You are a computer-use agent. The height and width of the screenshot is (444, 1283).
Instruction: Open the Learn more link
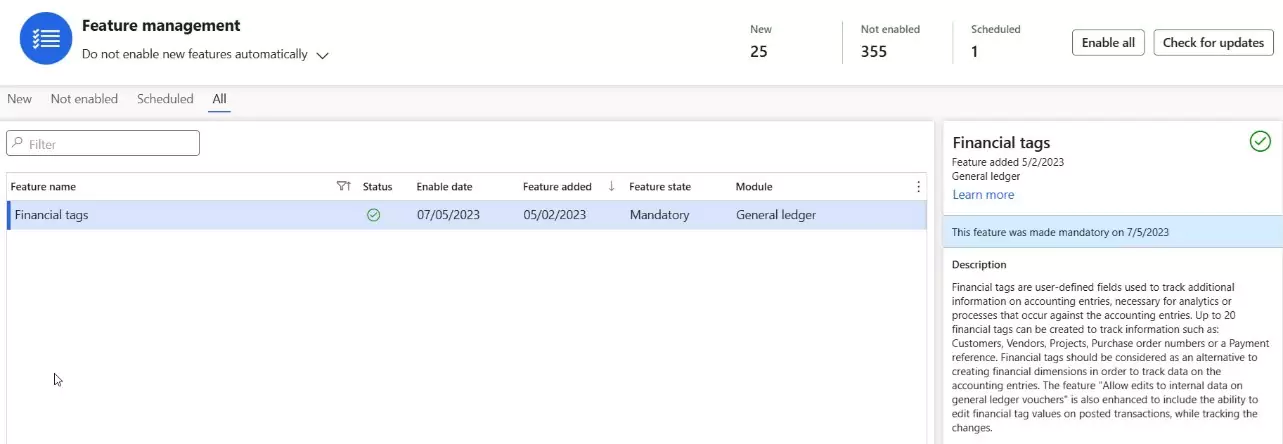(983, 195)
